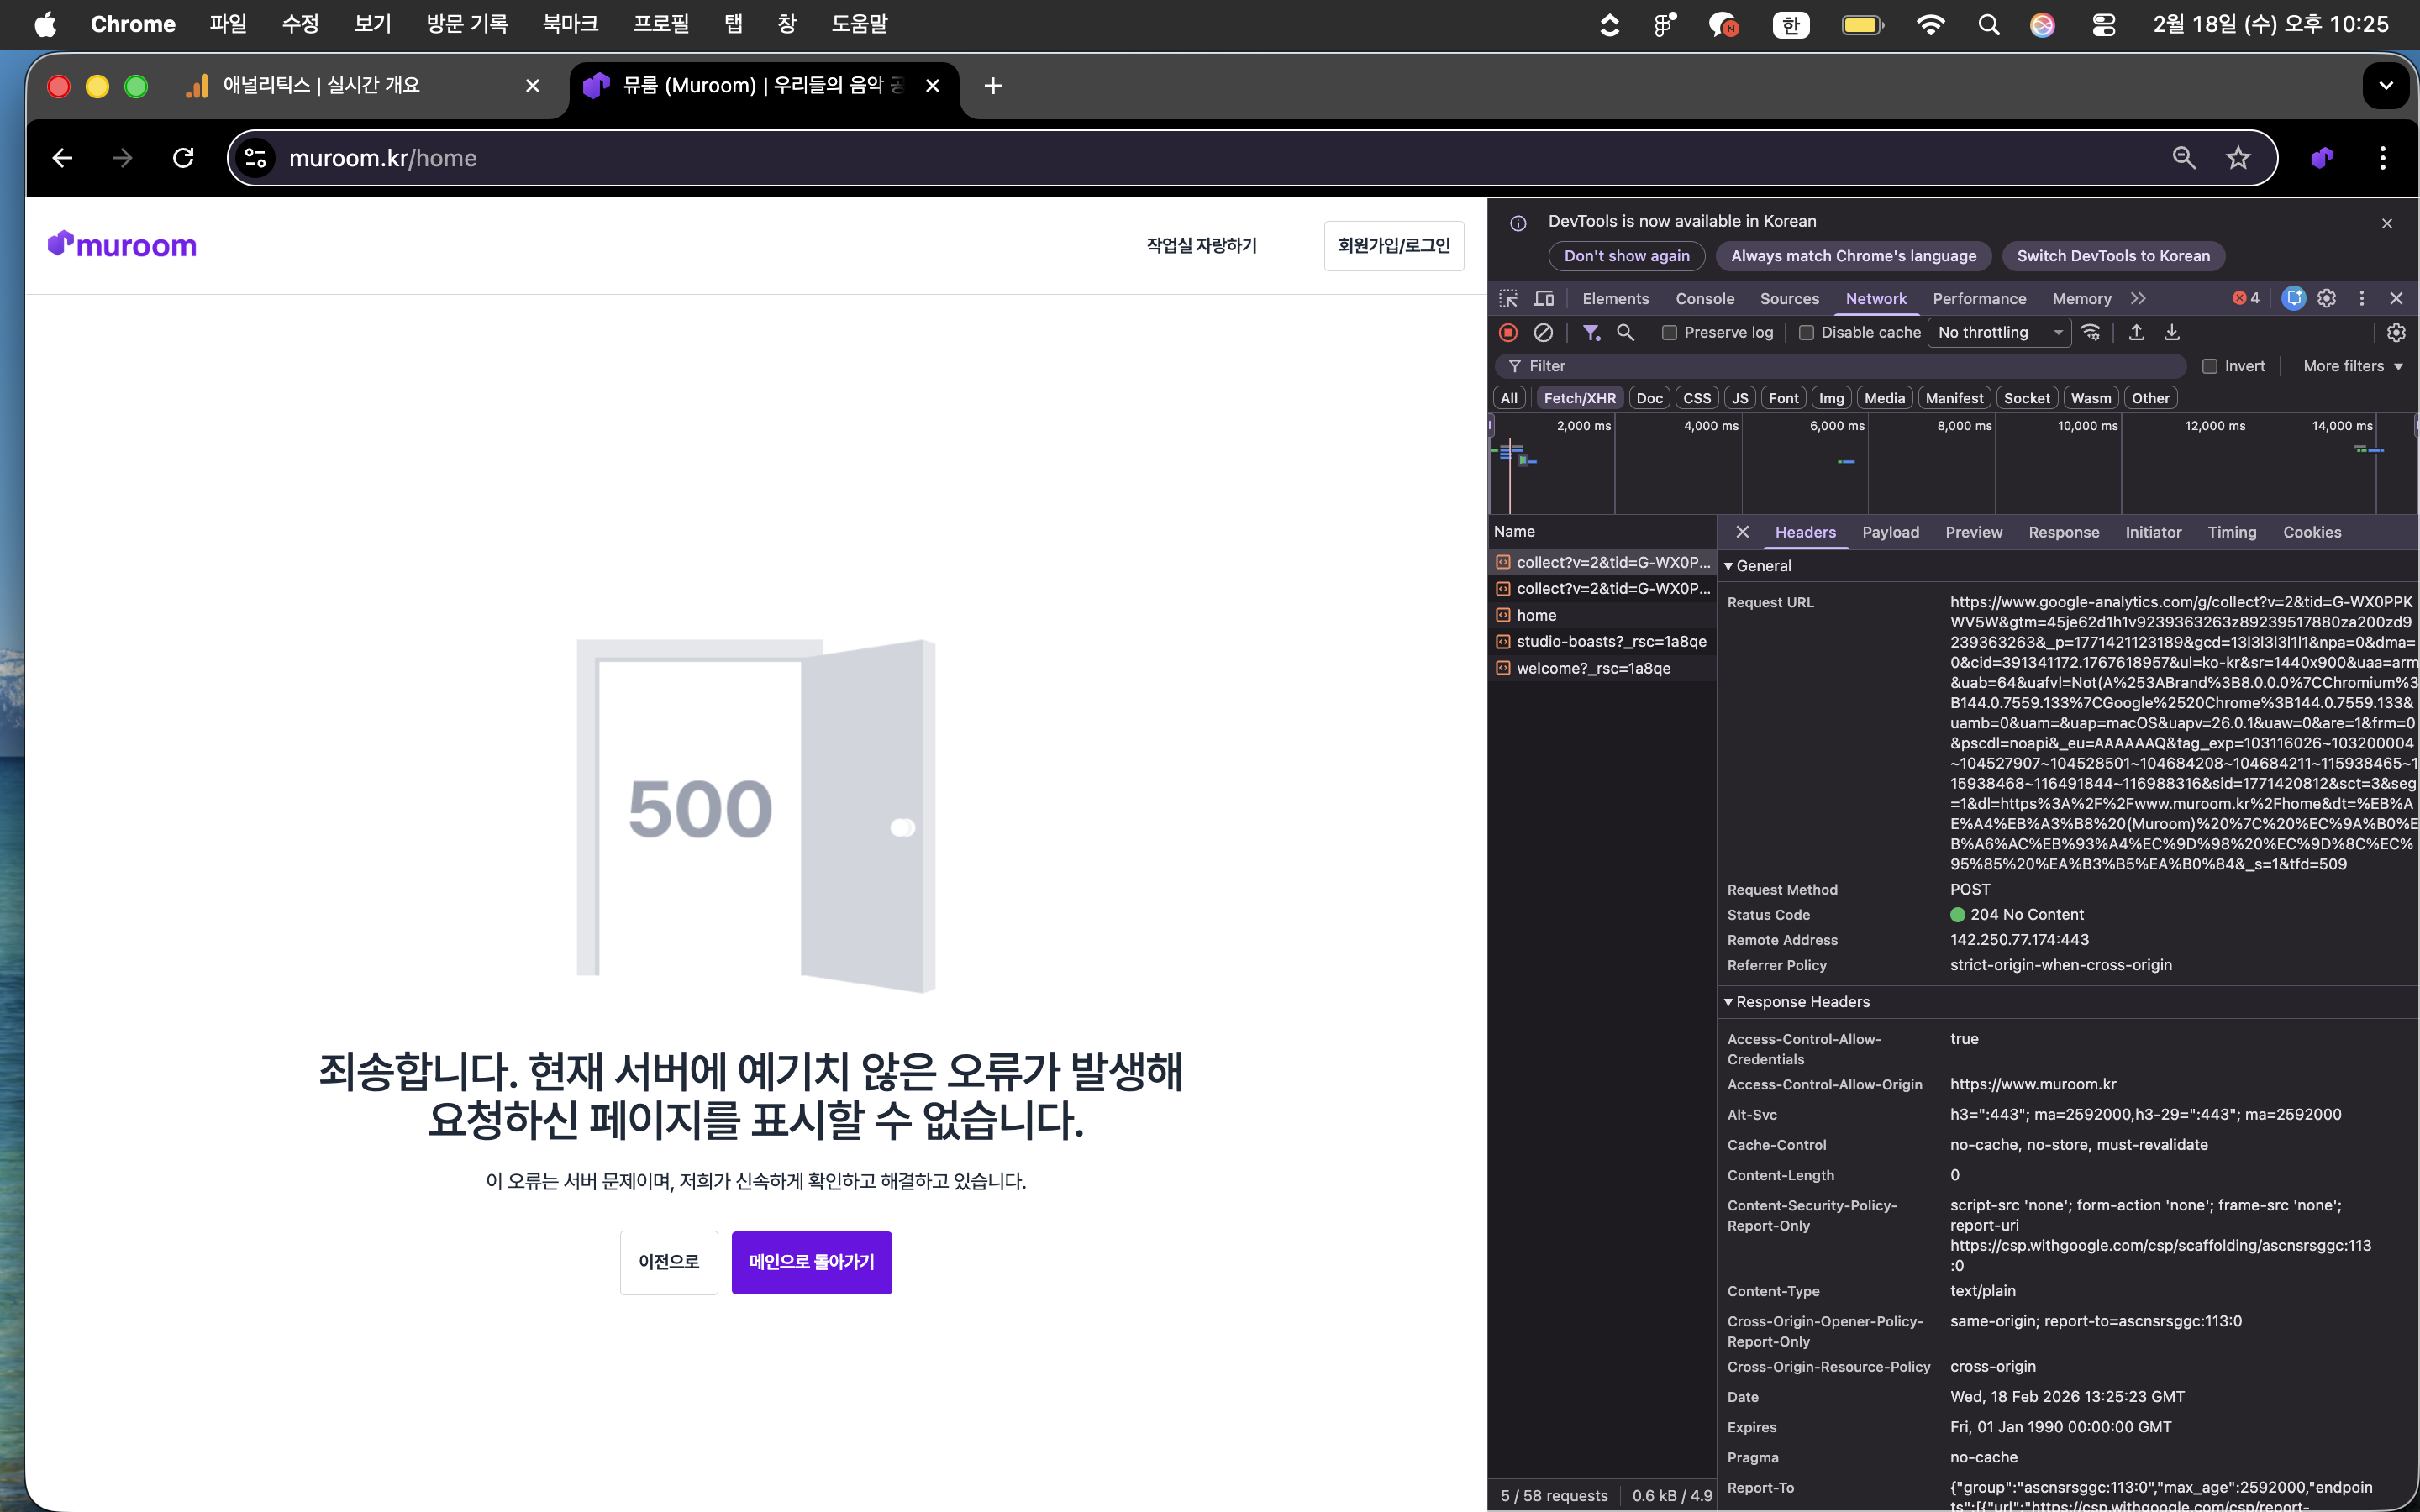
Task: Clear the network log
Action: 1543,332
